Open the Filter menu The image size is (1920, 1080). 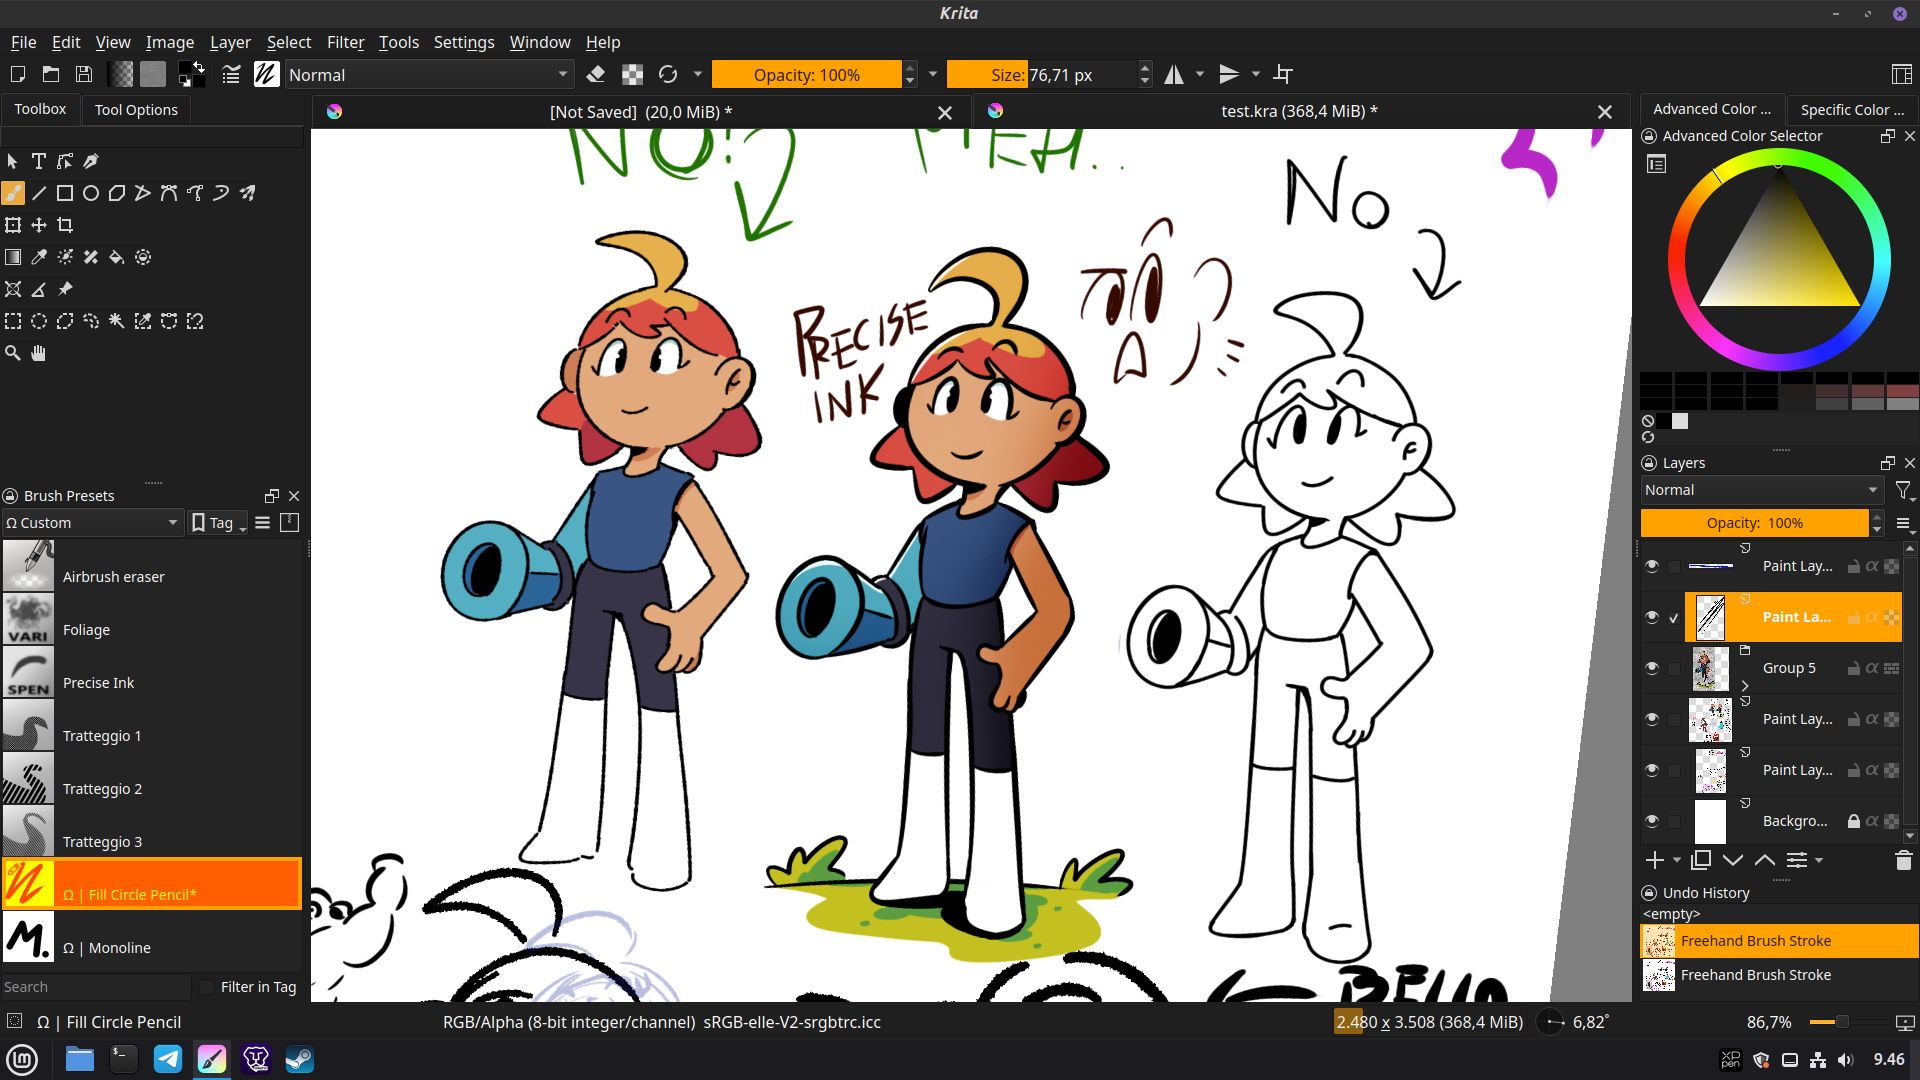[345, 42]
